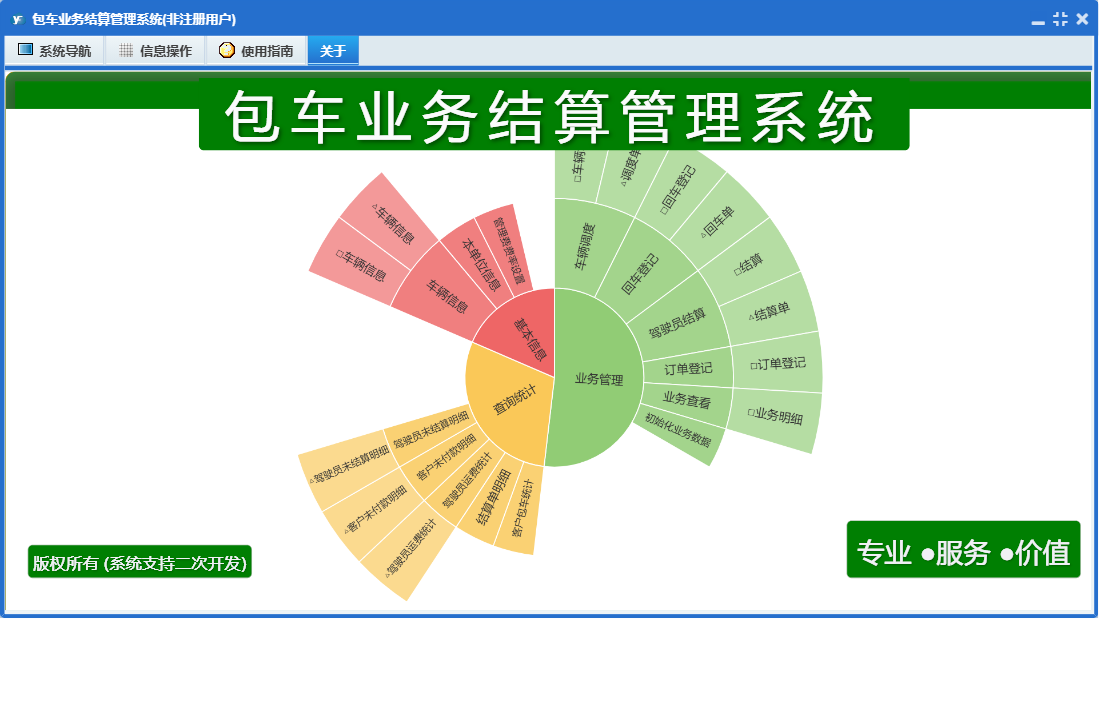The width and height of the screenshot is (1099, 723).
Task: Click the outer □结算 segment
Action: point(749,265)
